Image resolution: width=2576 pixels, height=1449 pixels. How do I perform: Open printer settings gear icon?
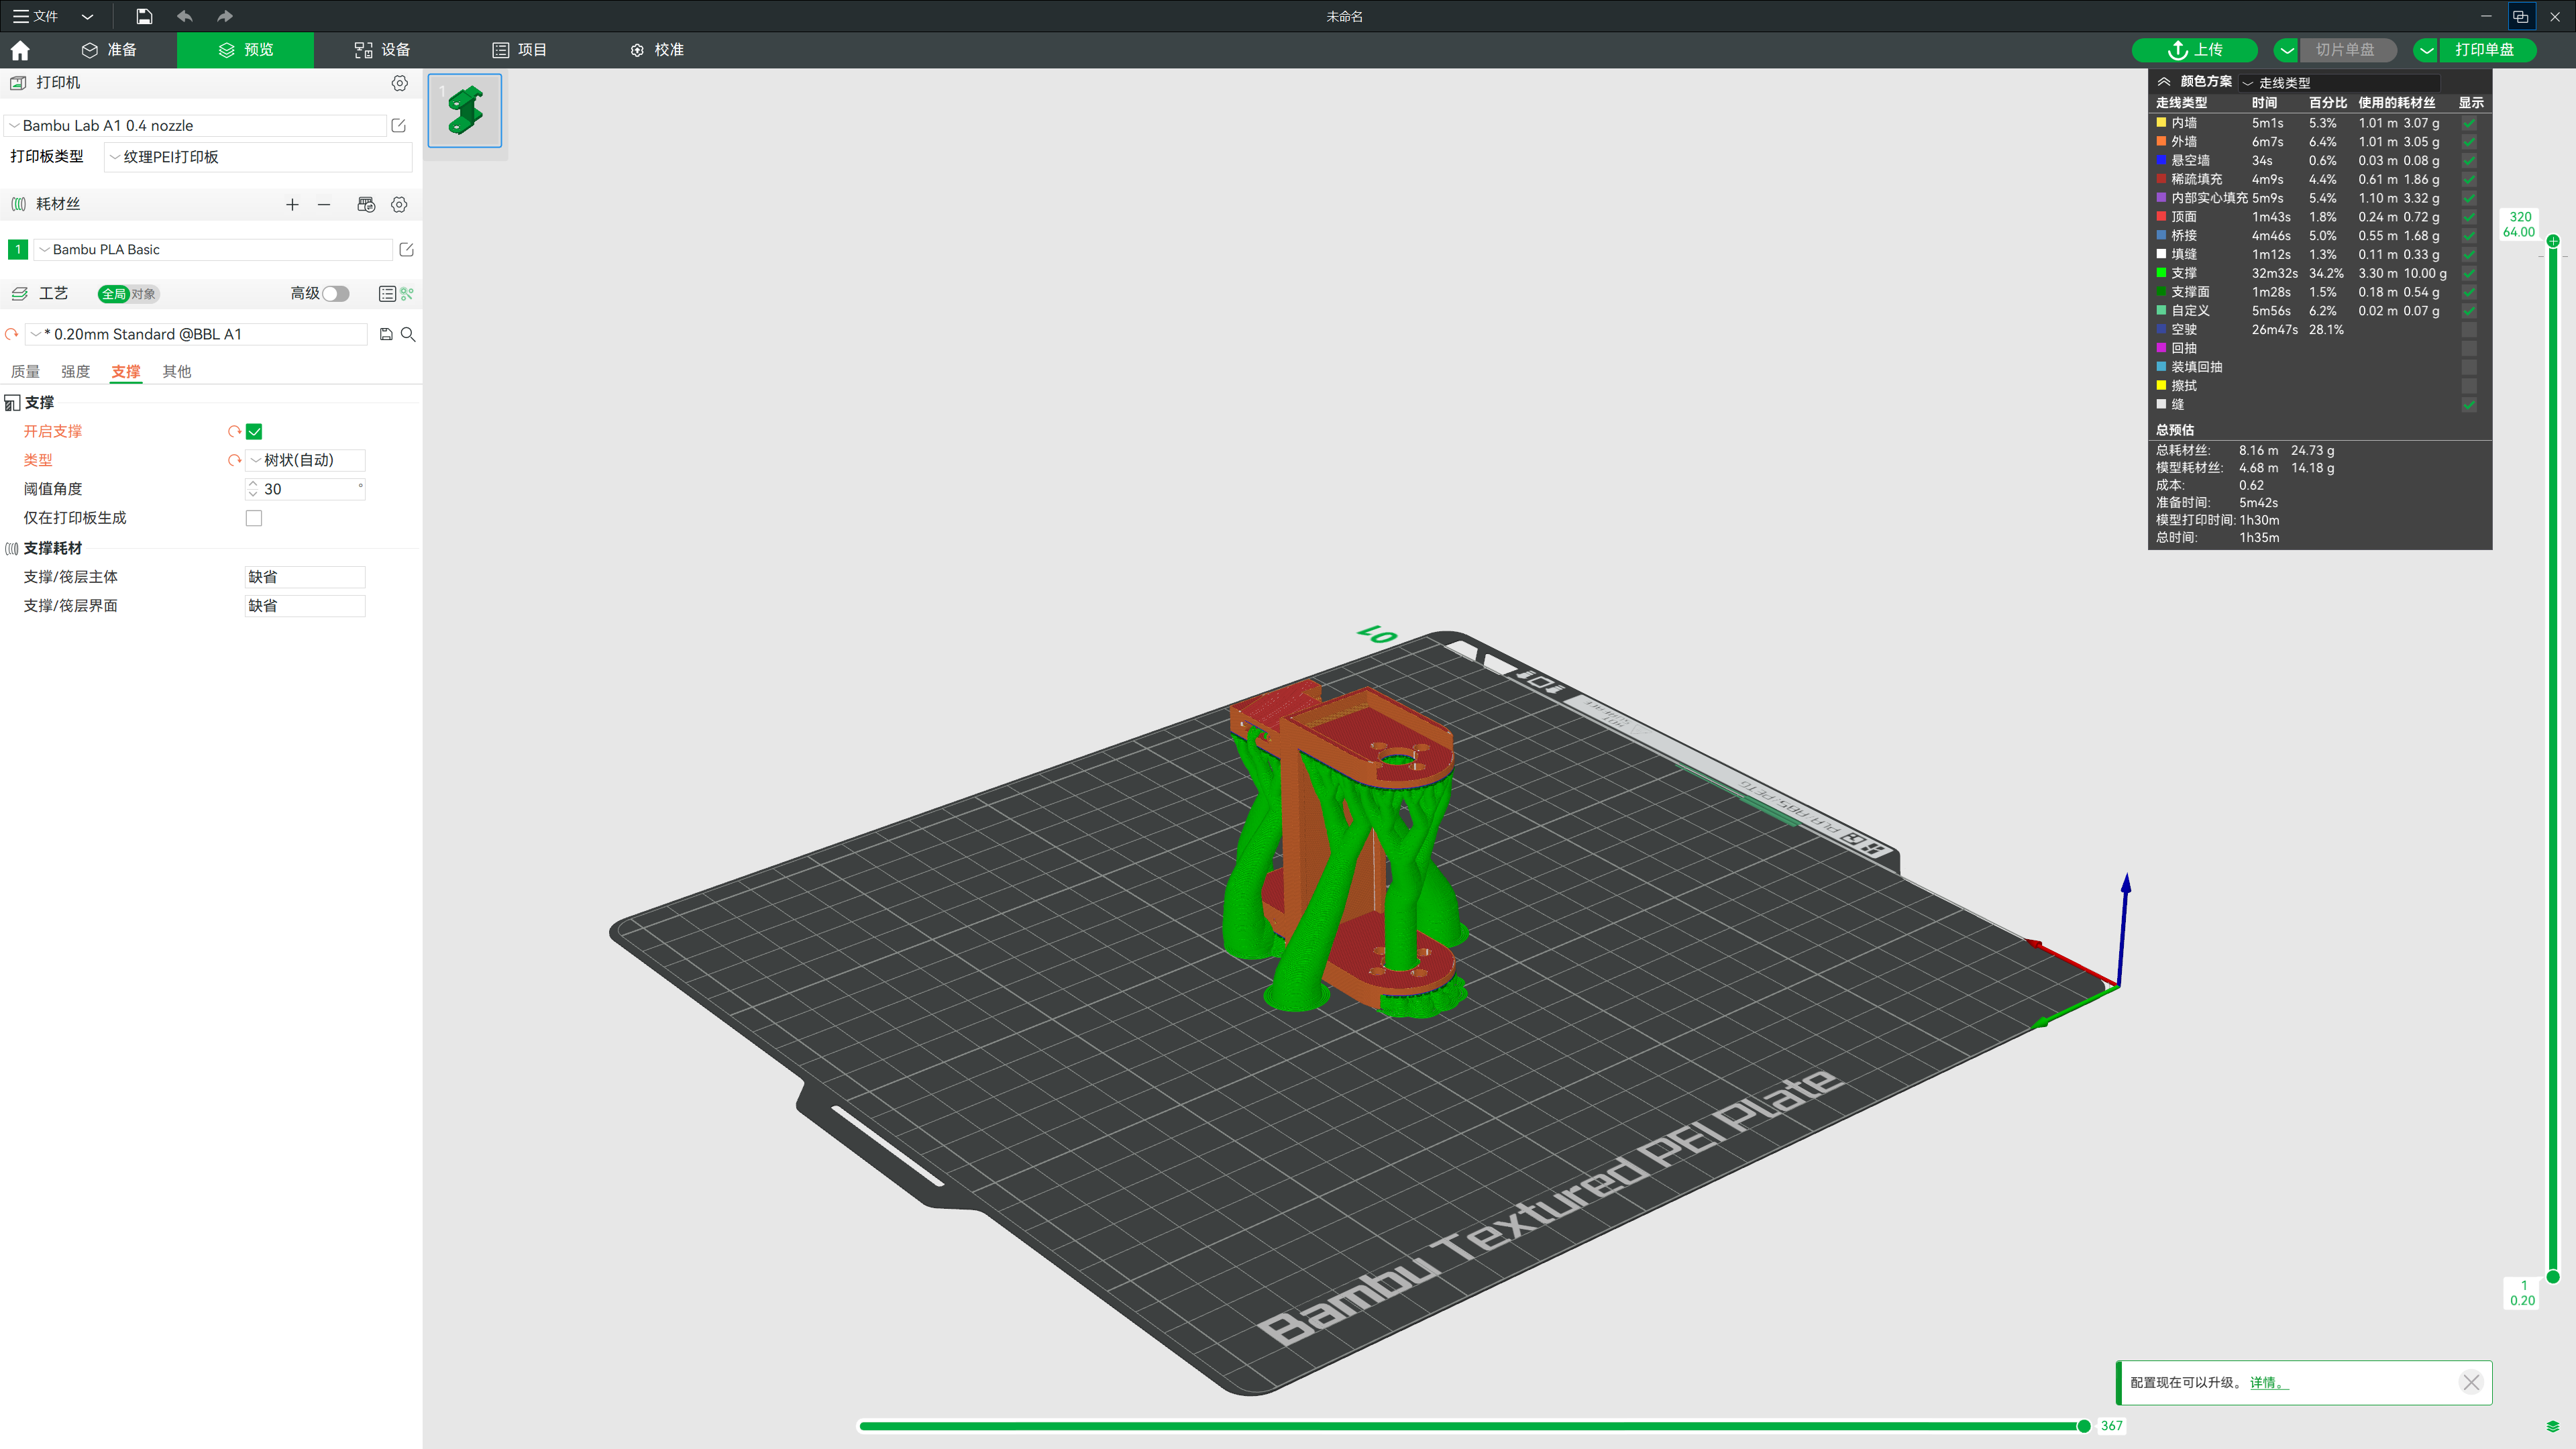399,83
